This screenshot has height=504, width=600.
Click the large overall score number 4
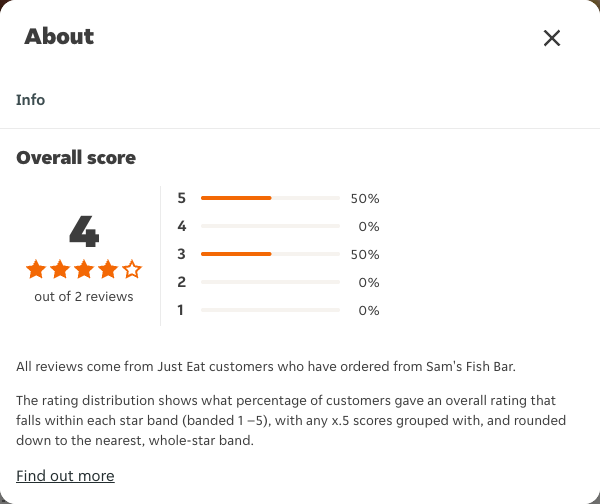[x=84, y=231]
